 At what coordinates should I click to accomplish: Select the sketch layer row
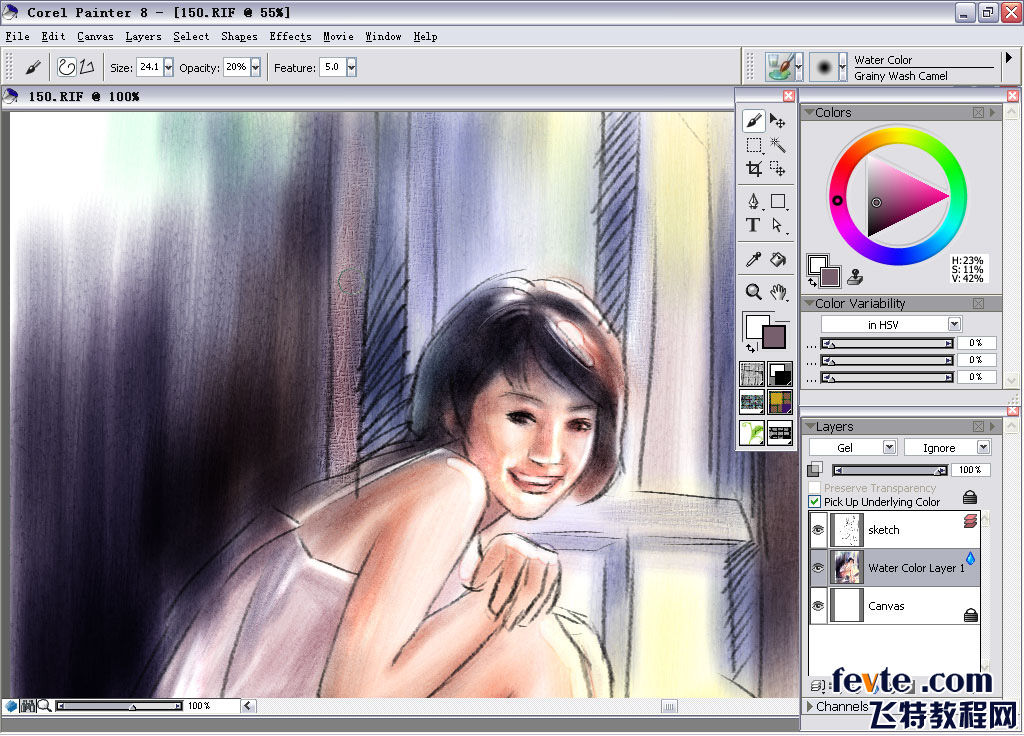coord(894,530)
